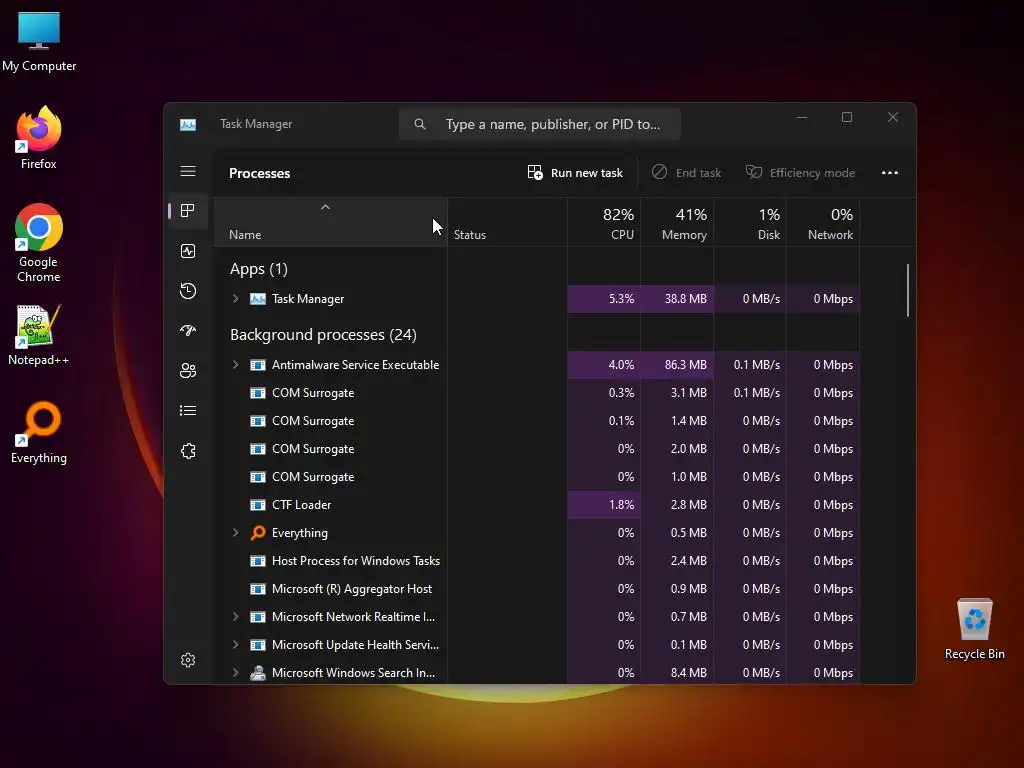Open the Everything desktop shortcut
This screenshot has width=1024, height=768.
pos(39,433)
